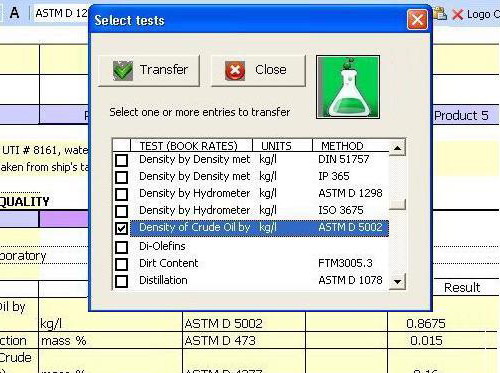Click the test list scrollbar thumb

pyautogui.click(x=397, y=204)
